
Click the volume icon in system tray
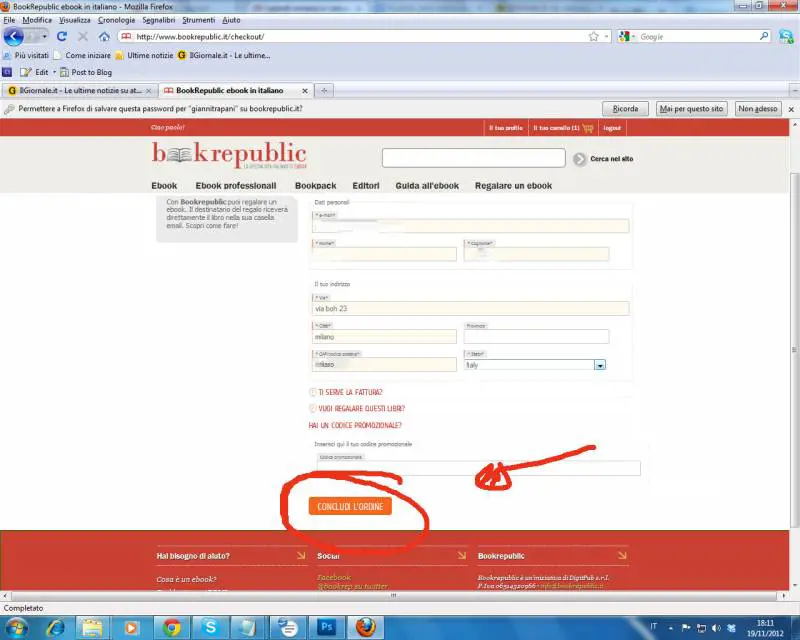pos(716,628)
